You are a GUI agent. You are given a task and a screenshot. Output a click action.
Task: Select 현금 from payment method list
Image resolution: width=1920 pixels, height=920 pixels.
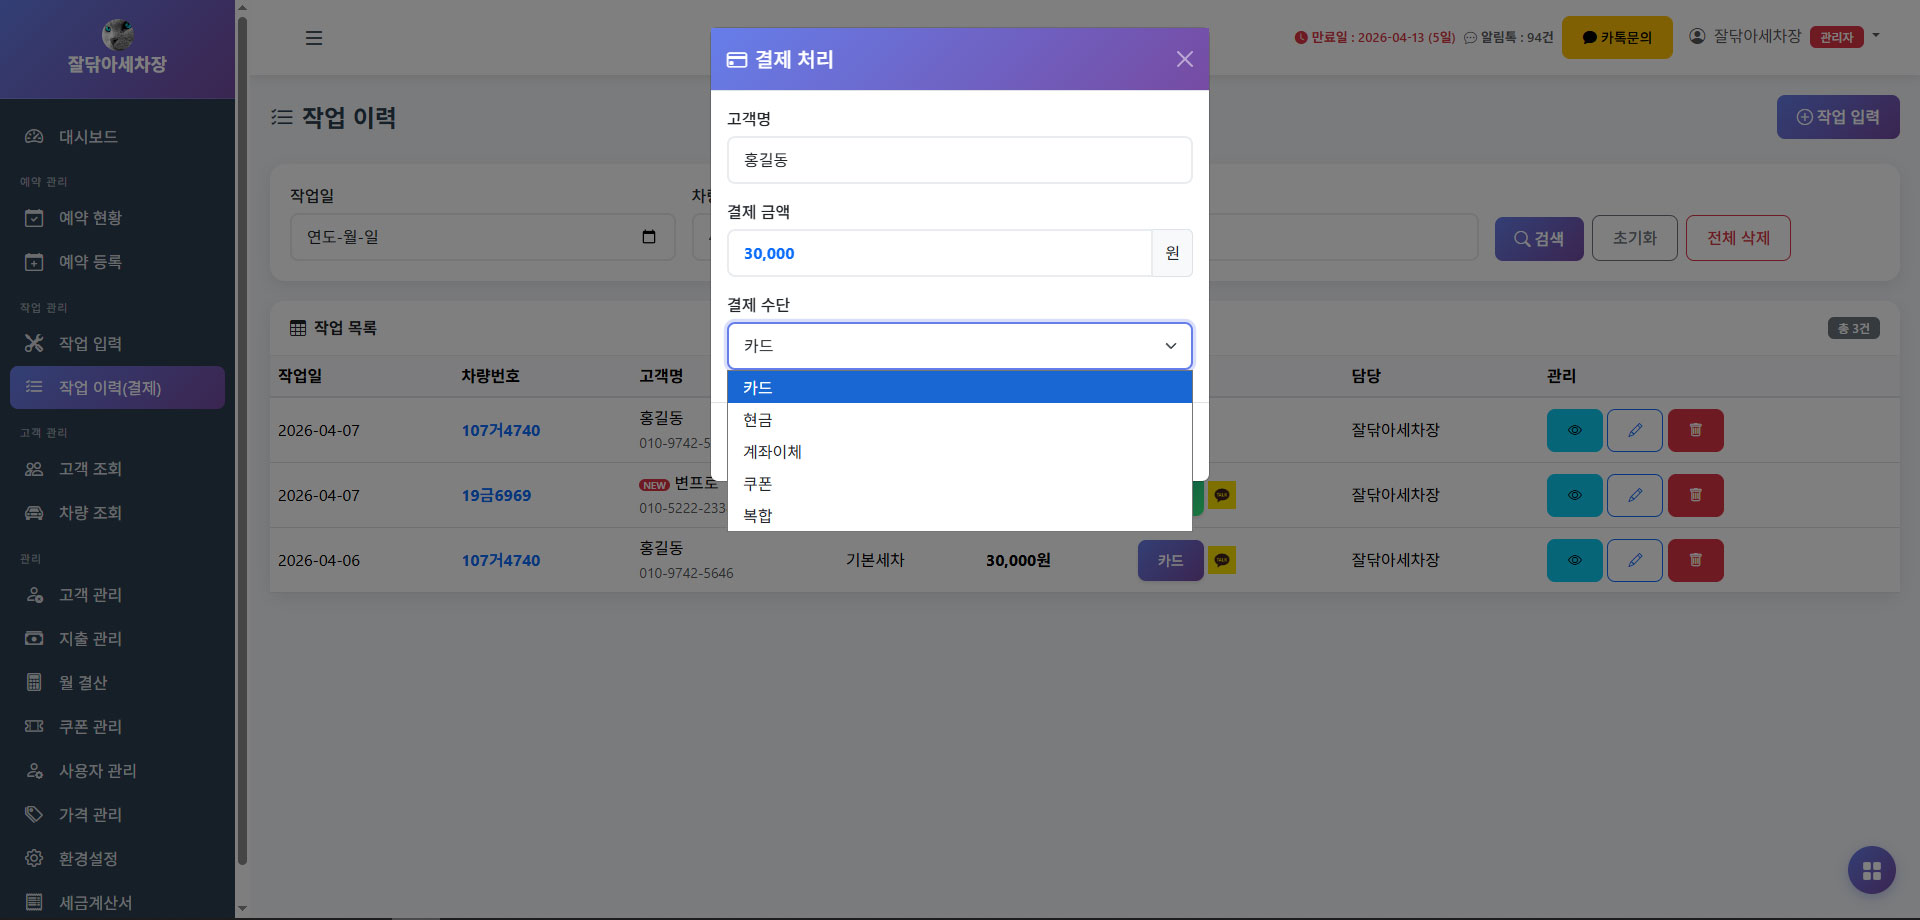pos(758,420)
